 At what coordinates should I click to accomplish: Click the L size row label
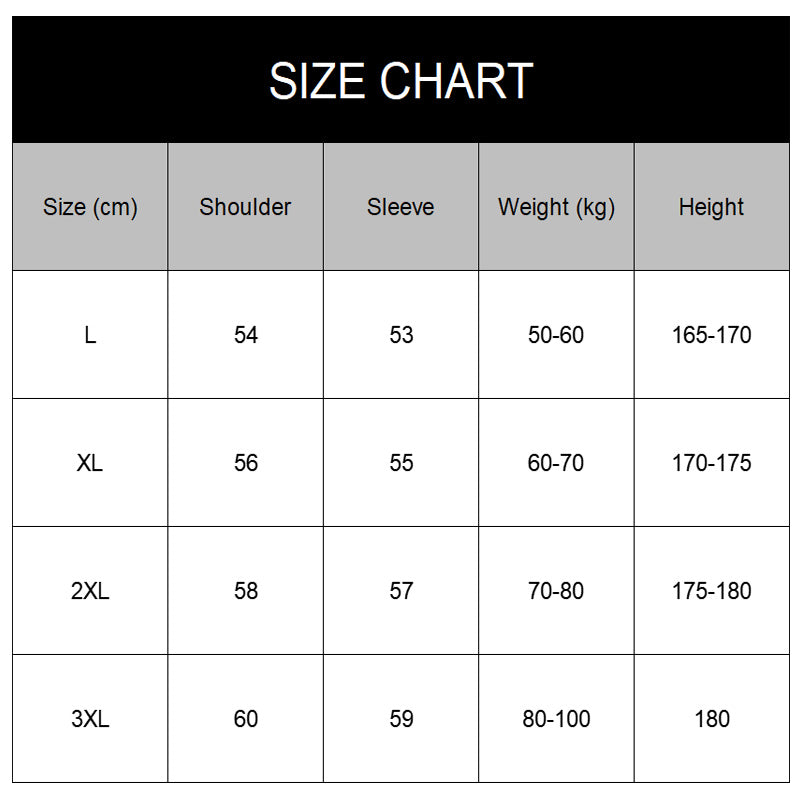coord(90,335)
